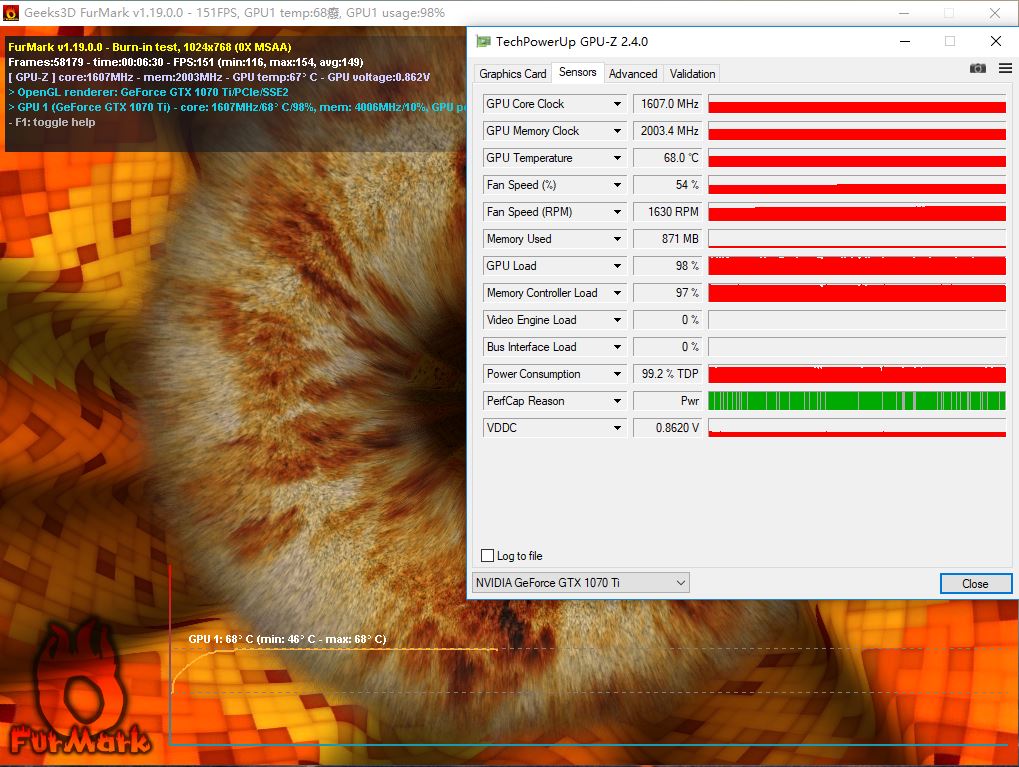The image size is (1019, 767).
Task: Click the GPU Load 98 % value
Action: (x=667, y=266)
